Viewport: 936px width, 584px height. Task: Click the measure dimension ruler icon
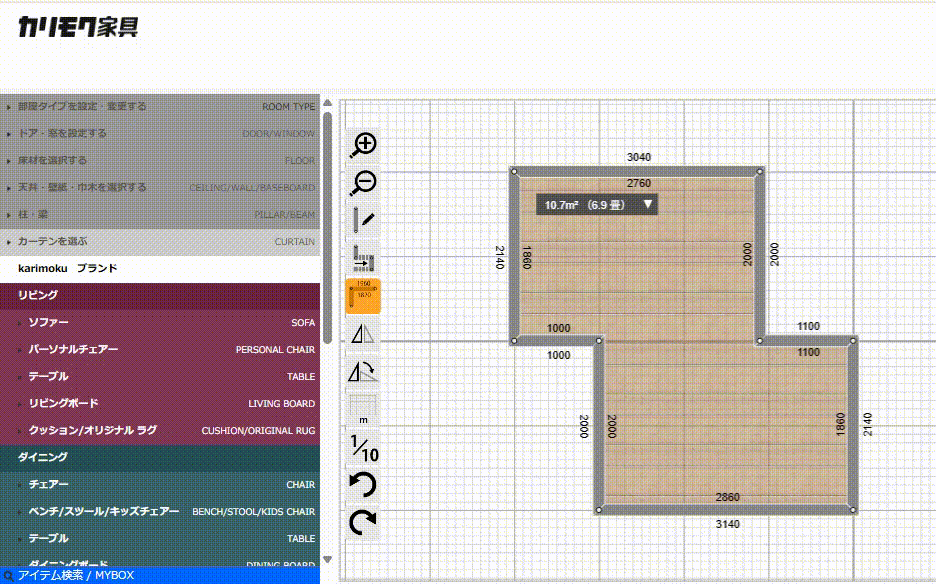(x=364, y=260)
